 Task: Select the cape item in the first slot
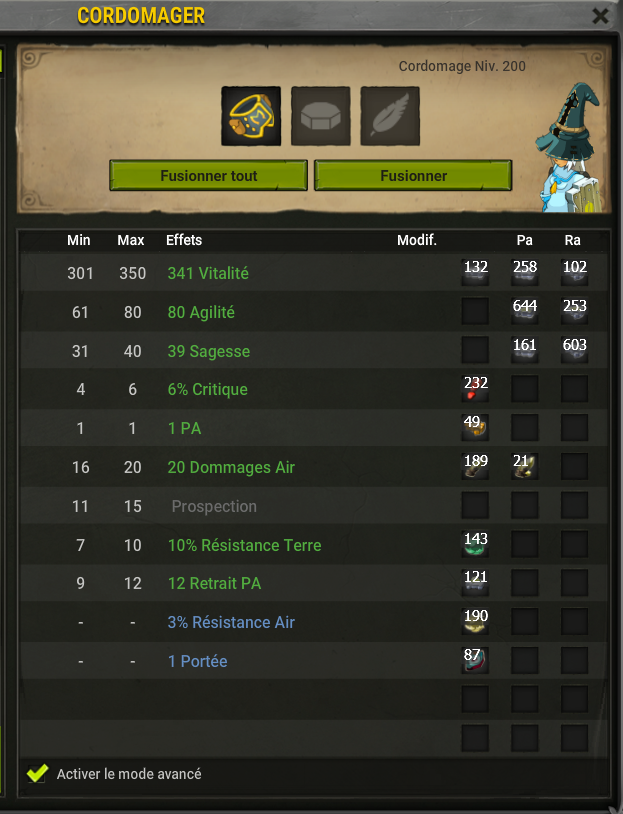click(251, 116)
